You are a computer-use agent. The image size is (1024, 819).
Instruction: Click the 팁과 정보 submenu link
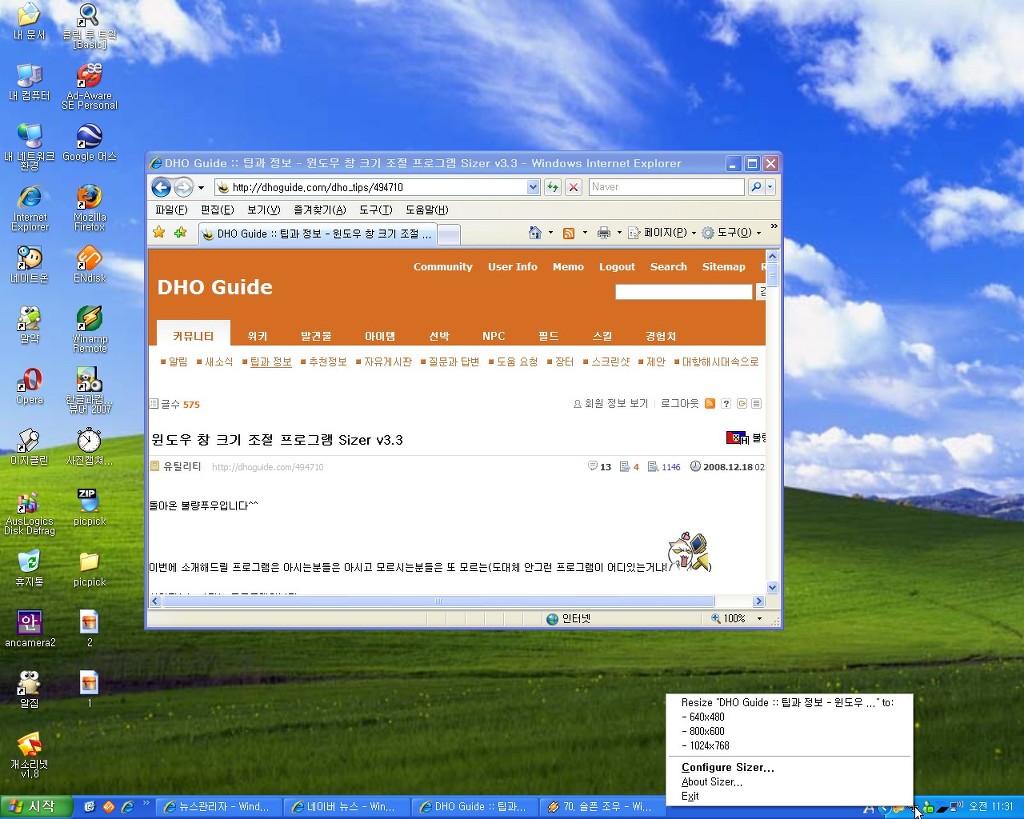(270, 362)
